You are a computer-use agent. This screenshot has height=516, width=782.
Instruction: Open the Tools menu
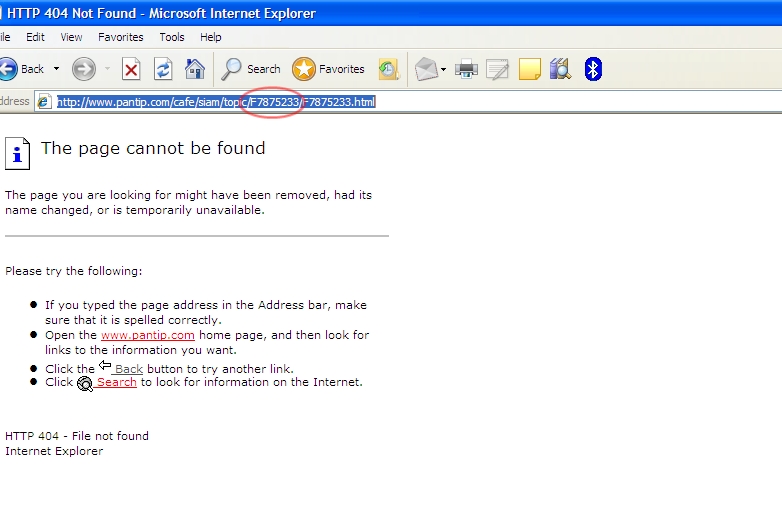[172, 37]
